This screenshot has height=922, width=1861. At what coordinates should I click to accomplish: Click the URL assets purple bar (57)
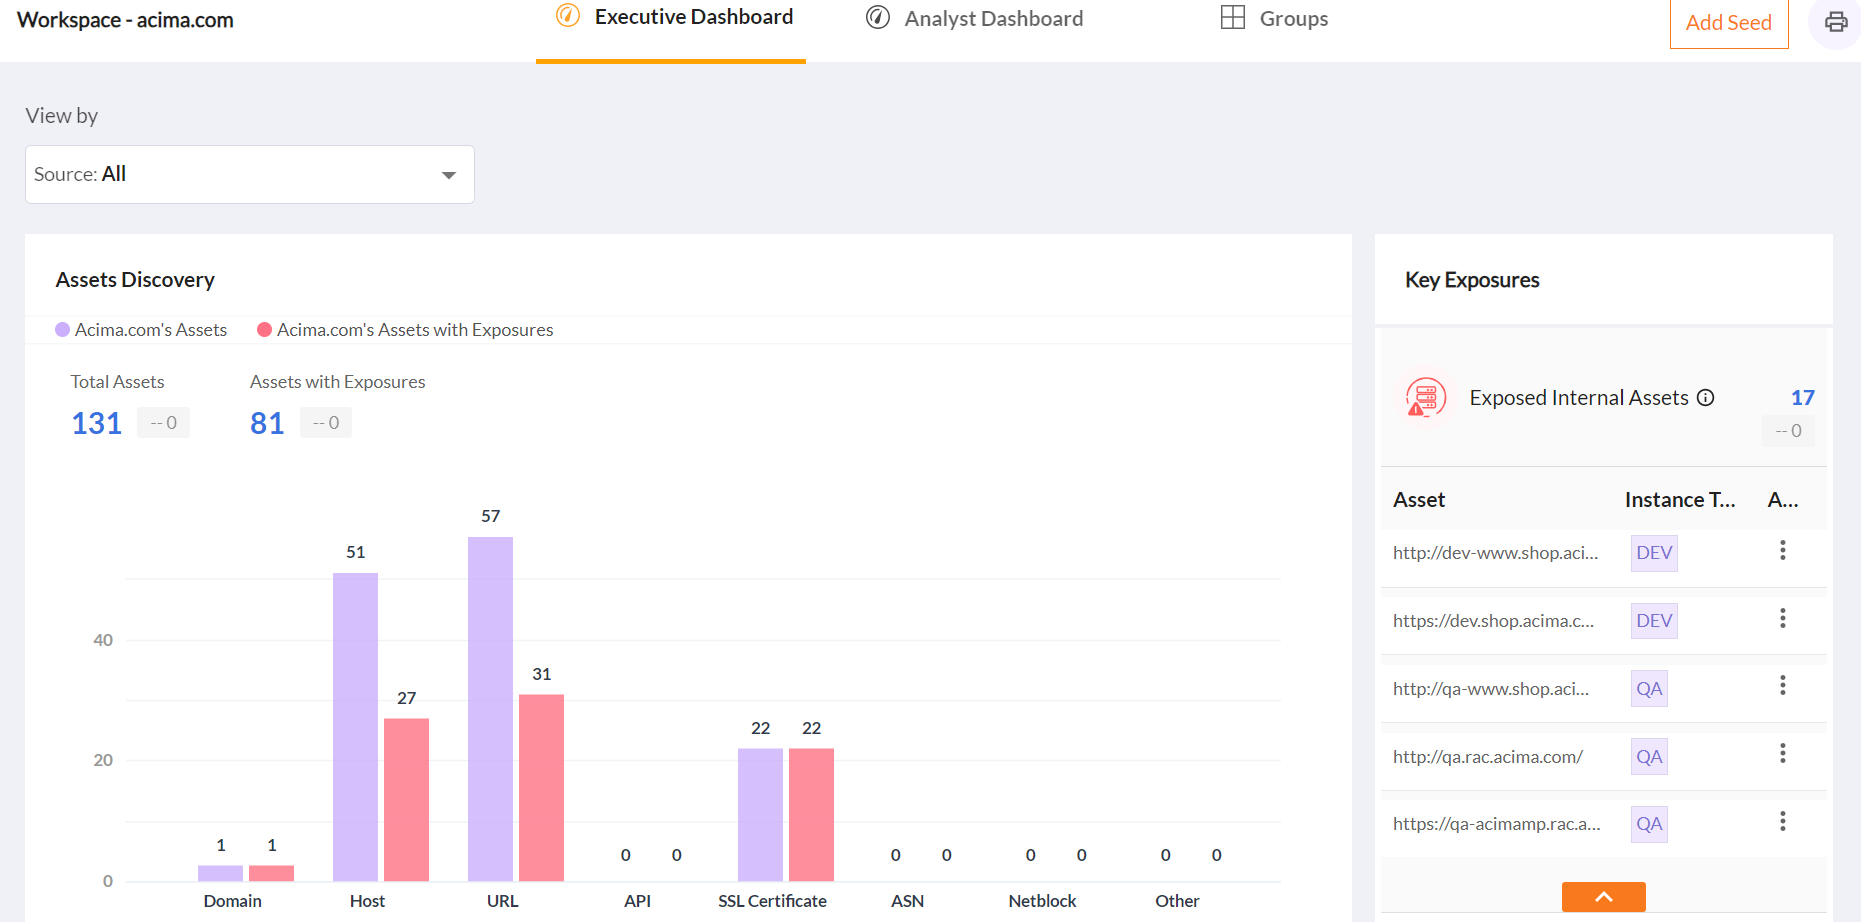tap(490, 709)
